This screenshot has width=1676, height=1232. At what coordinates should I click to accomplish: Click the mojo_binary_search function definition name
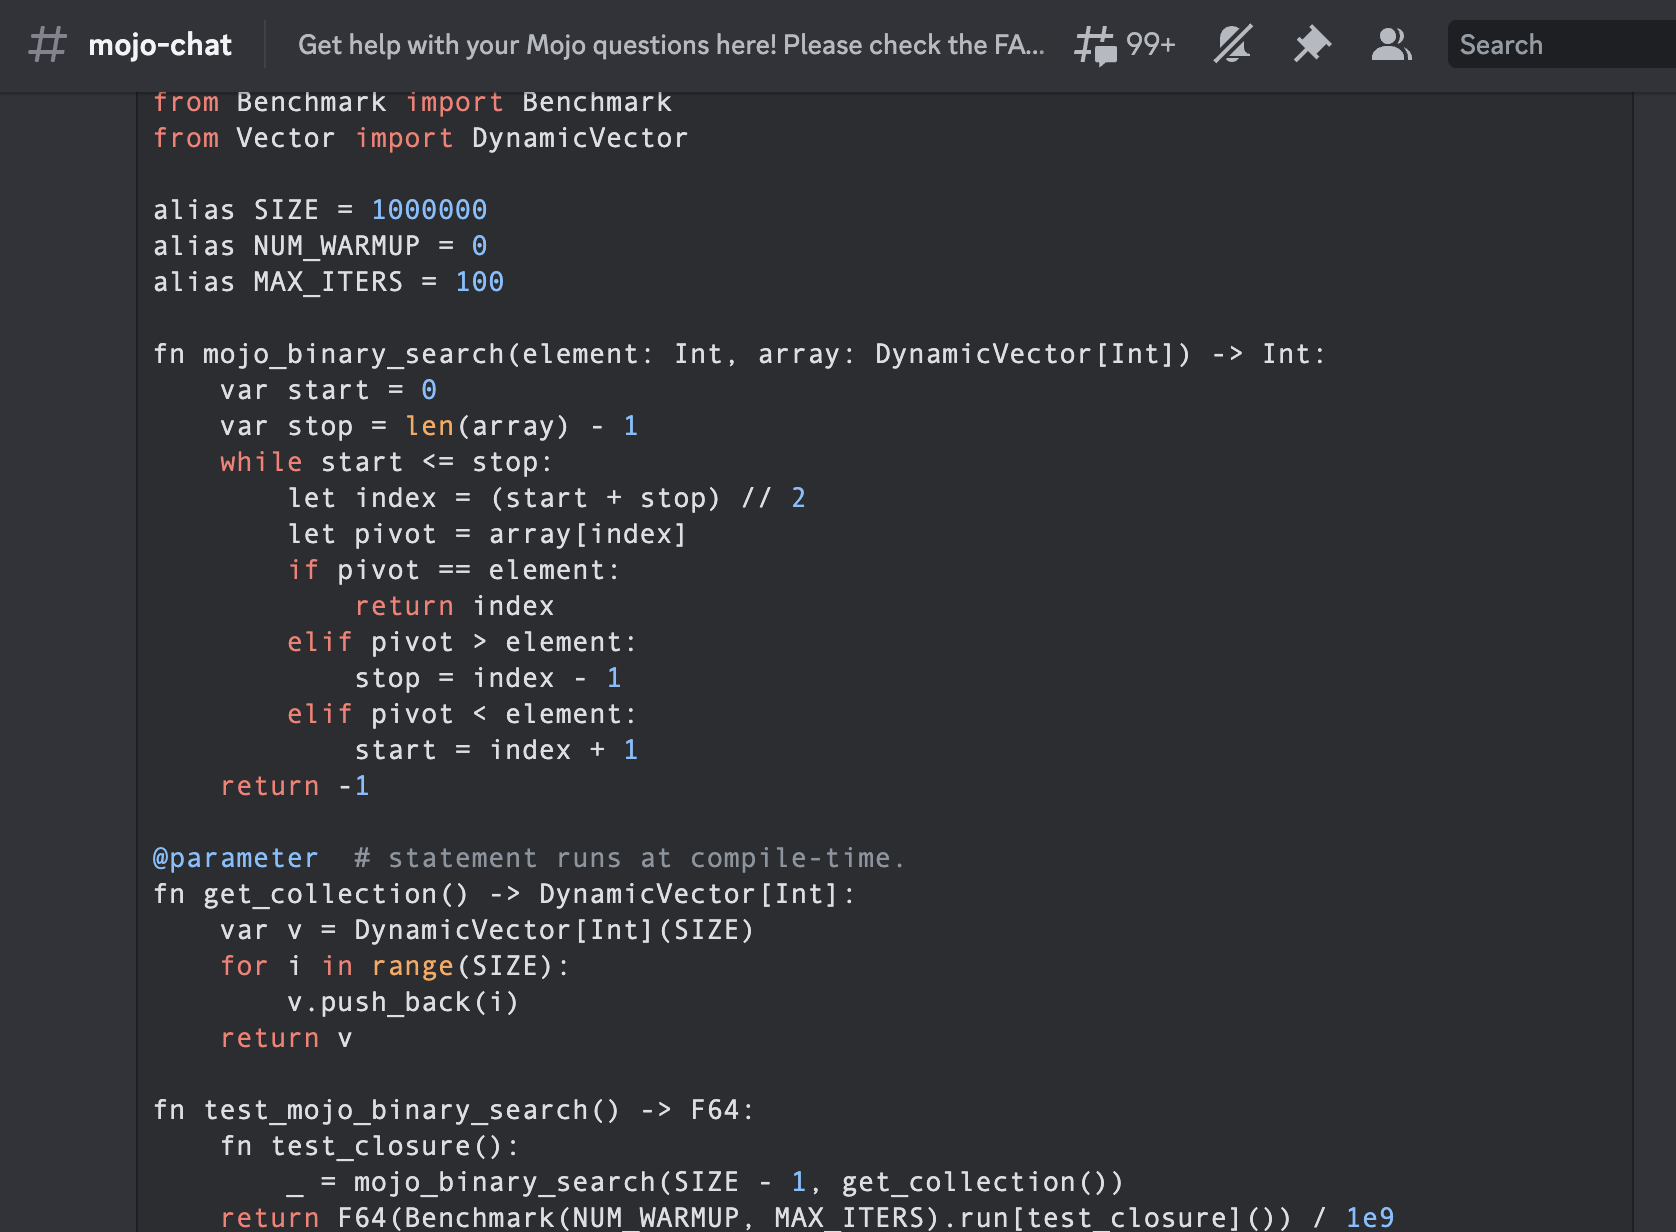(354, 354)
